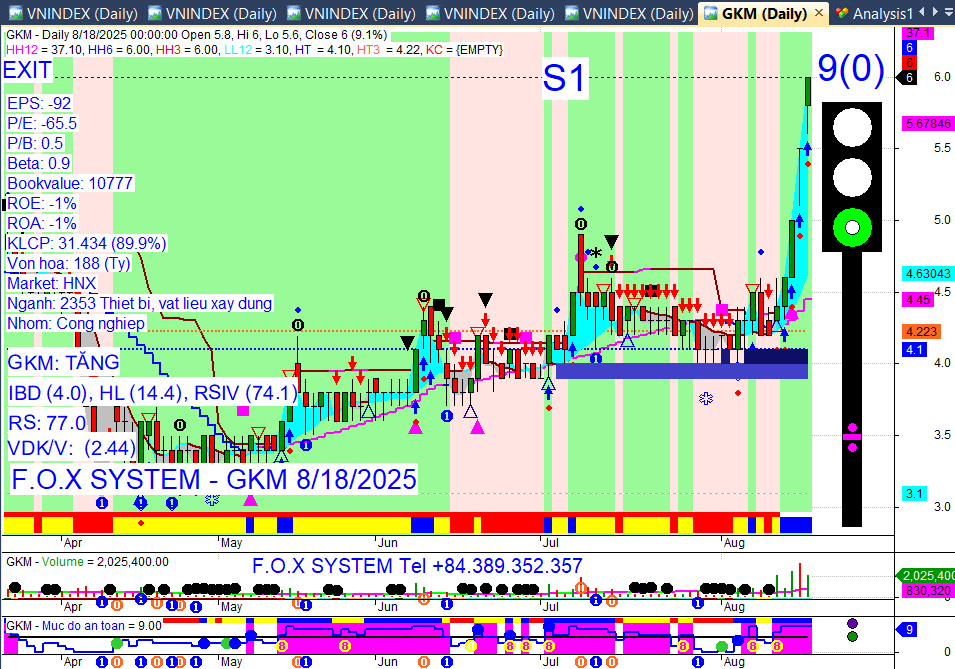The image size is (955, 669).
Task: Click the magenta square below early-May candles
Action: click(x=242, y=411)
